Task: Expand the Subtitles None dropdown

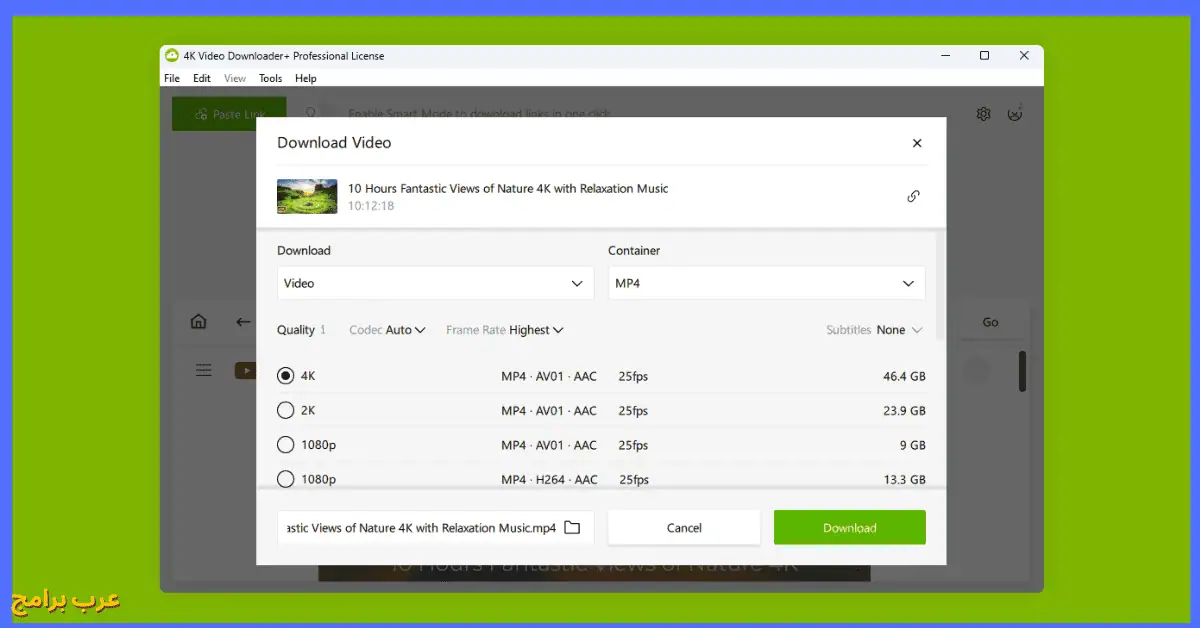Action: point(874,330)
